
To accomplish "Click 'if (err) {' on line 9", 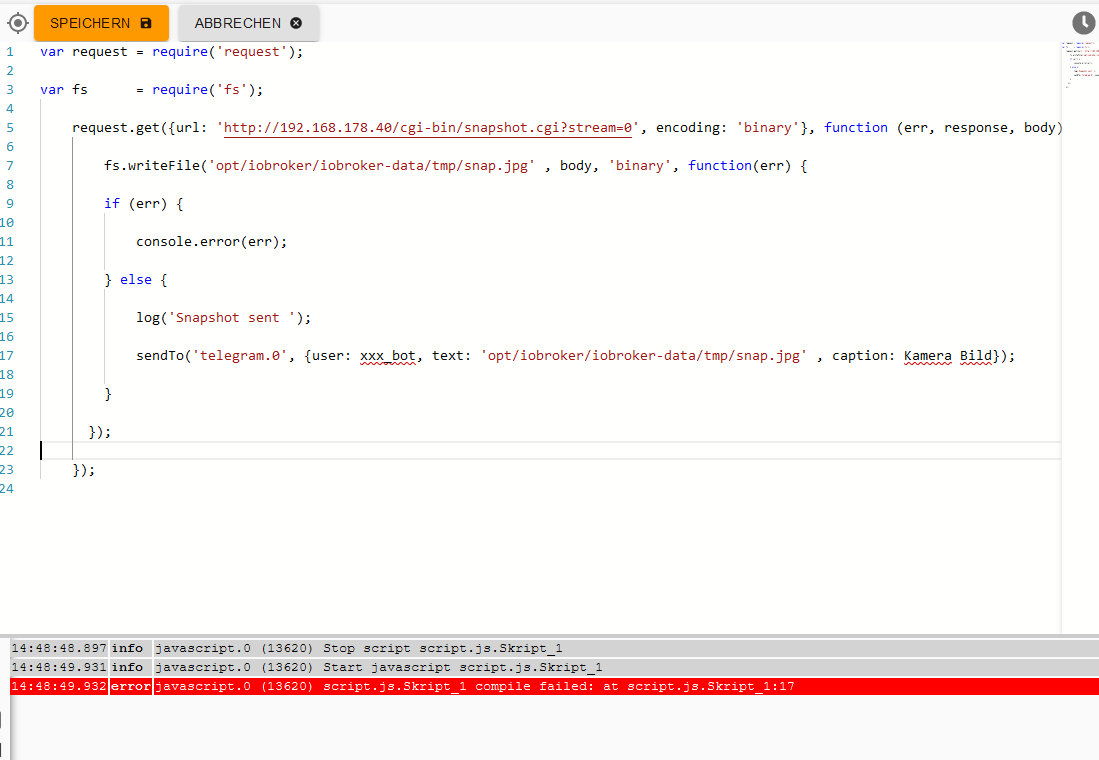I will pyautogui.click(x=144, y=204).
